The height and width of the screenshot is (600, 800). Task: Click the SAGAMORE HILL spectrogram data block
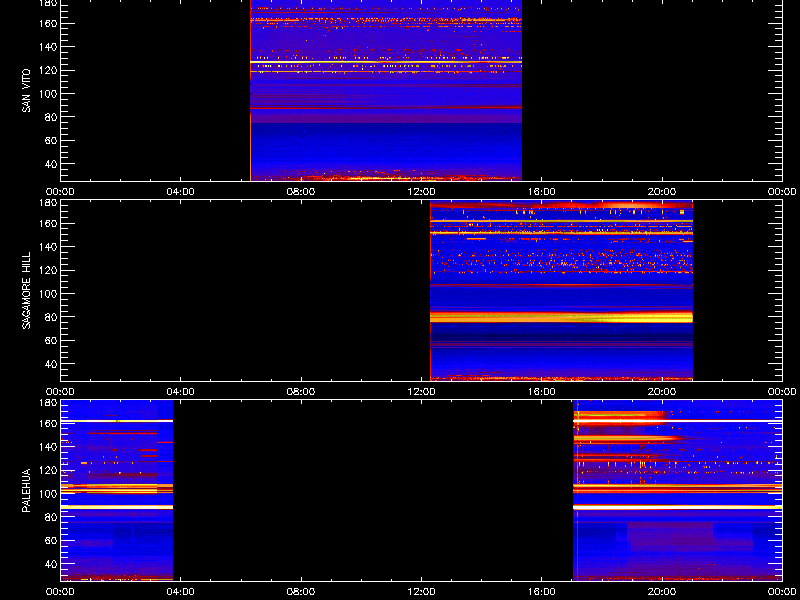coord(562,291)
